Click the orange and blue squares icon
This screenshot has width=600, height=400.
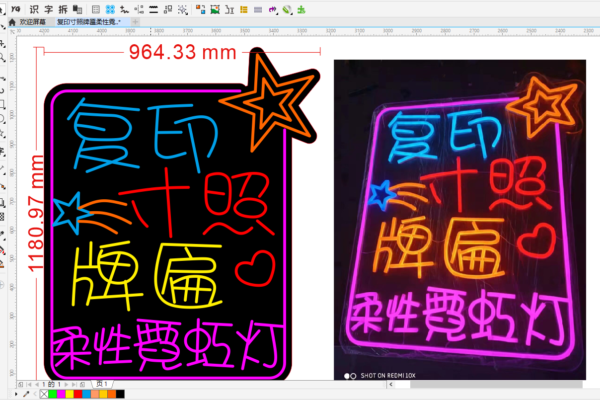[x=200, y=10]
